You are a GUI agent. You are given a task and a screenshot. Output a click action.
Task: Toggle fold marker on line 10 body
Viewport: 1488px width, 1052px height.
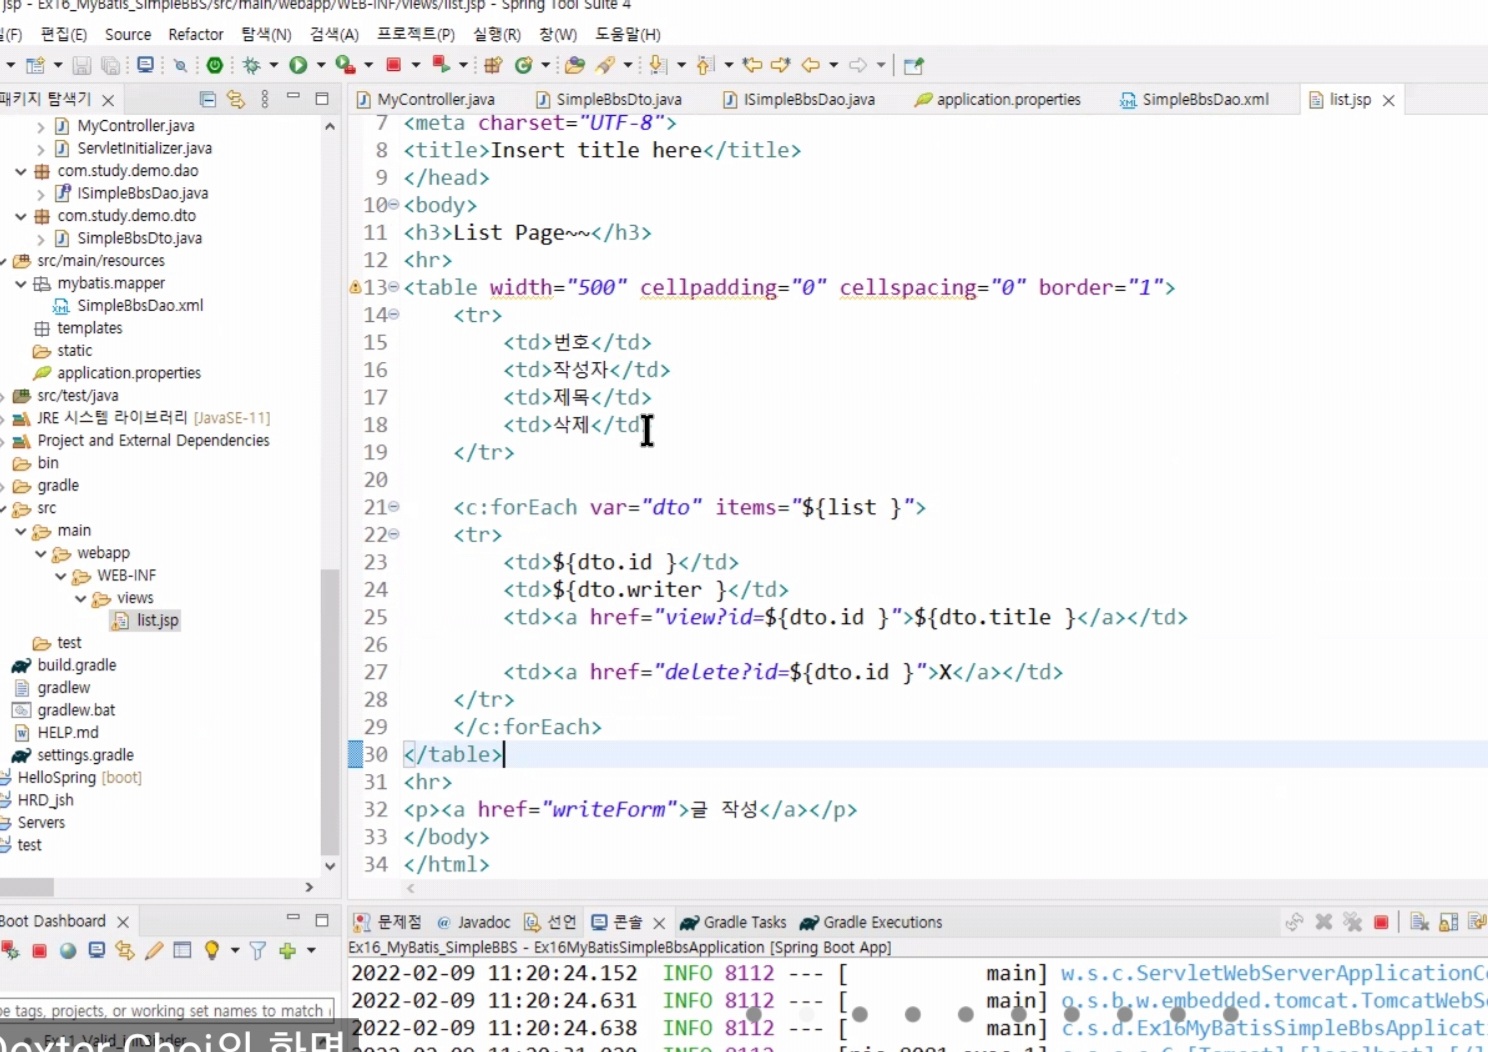click(394, 204)
